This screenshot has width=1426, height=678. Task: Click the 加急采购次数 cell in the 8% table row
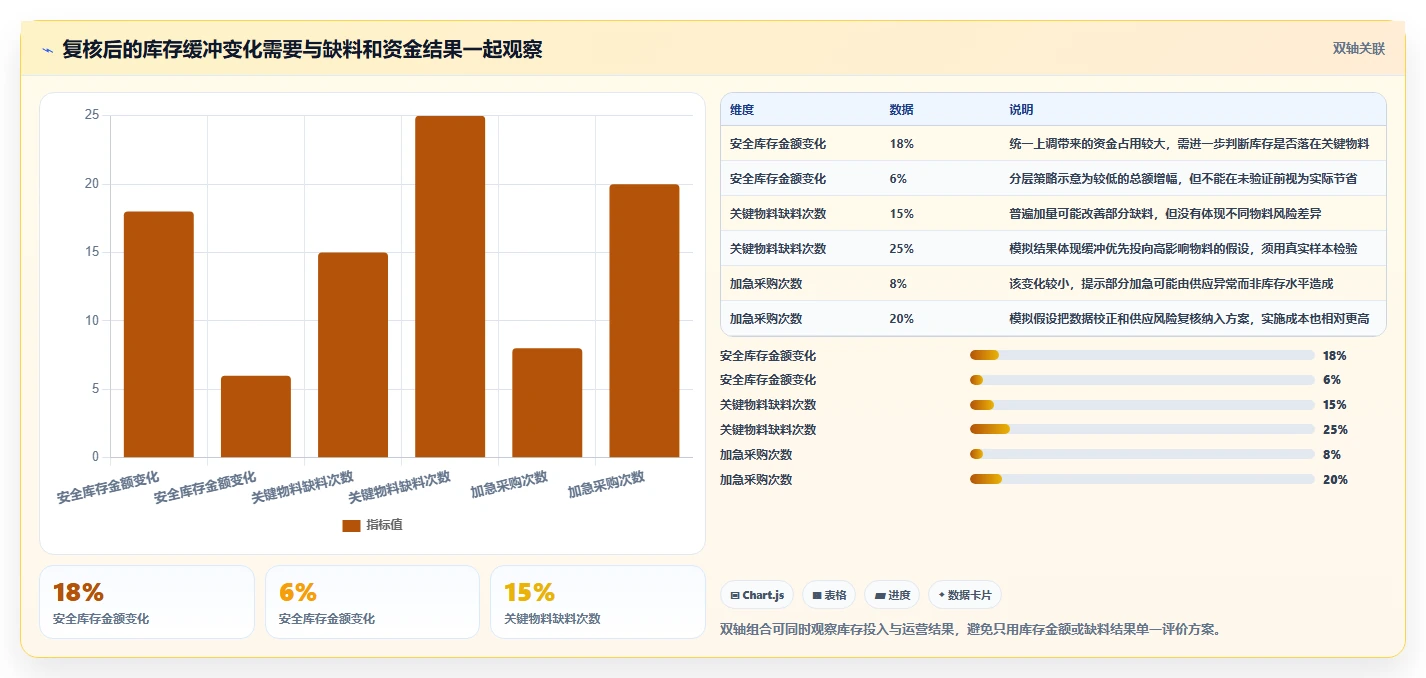766,284
